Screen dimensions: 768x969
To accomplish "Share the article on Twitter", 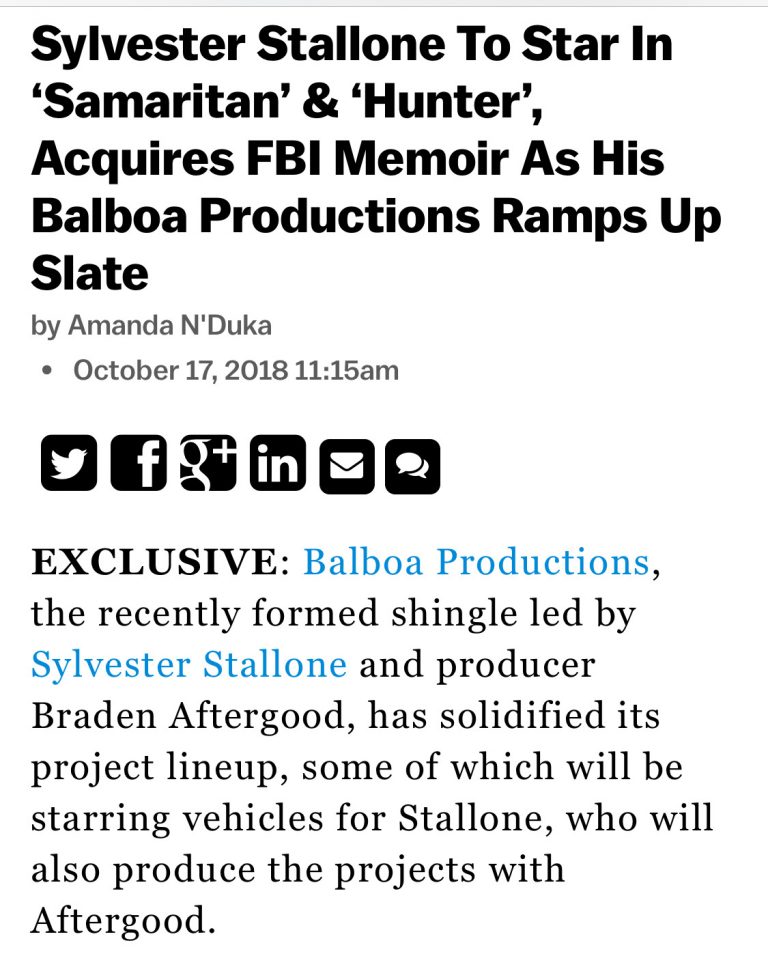I will pyautogui.click(x=69, y=463).
